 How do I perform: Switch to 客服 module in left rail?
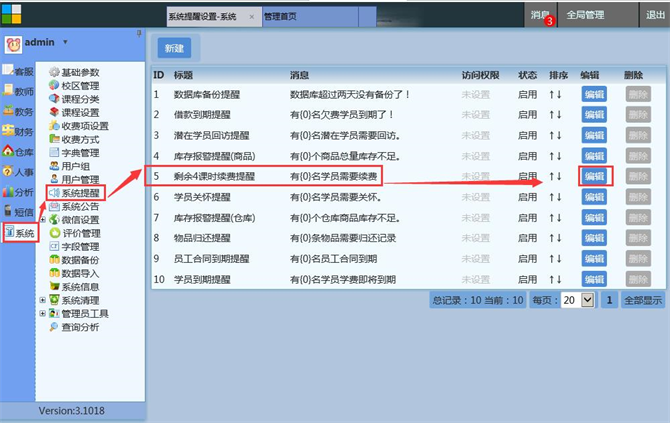(18, 70)
